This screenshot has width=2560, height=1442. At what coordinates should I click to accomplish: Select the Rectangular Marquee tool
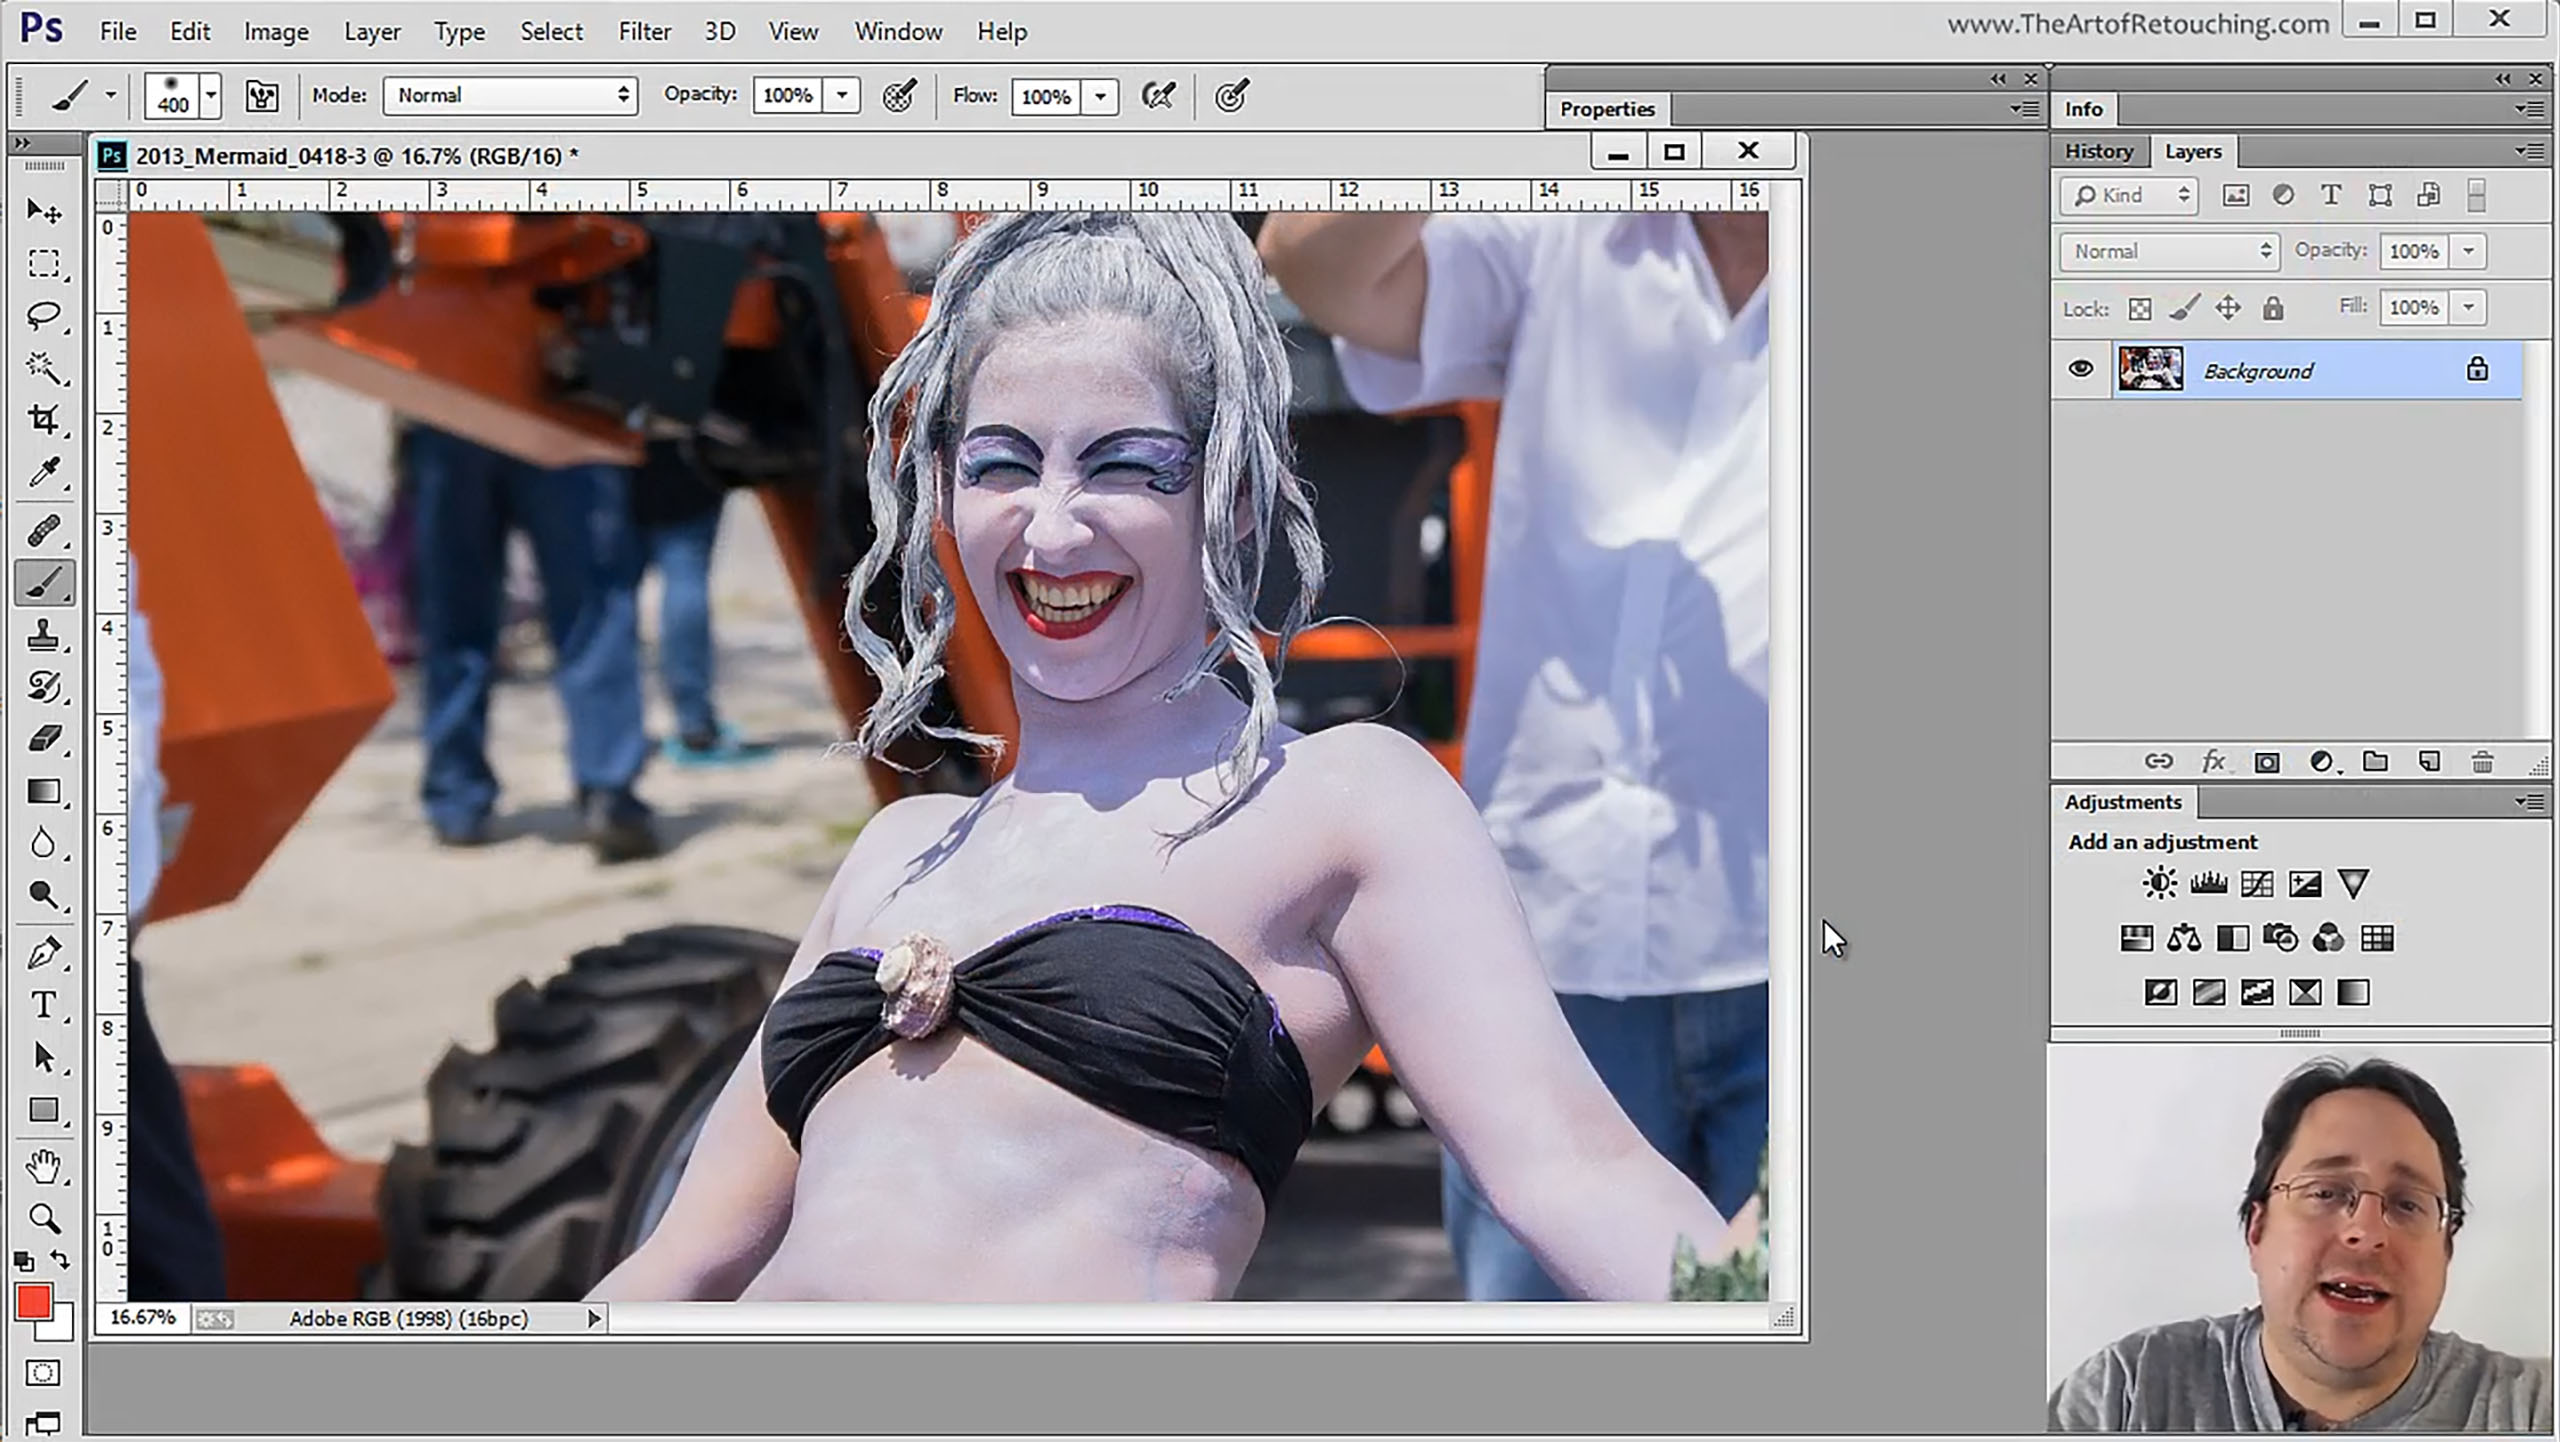pyautogui.click(x=43, y=263)
